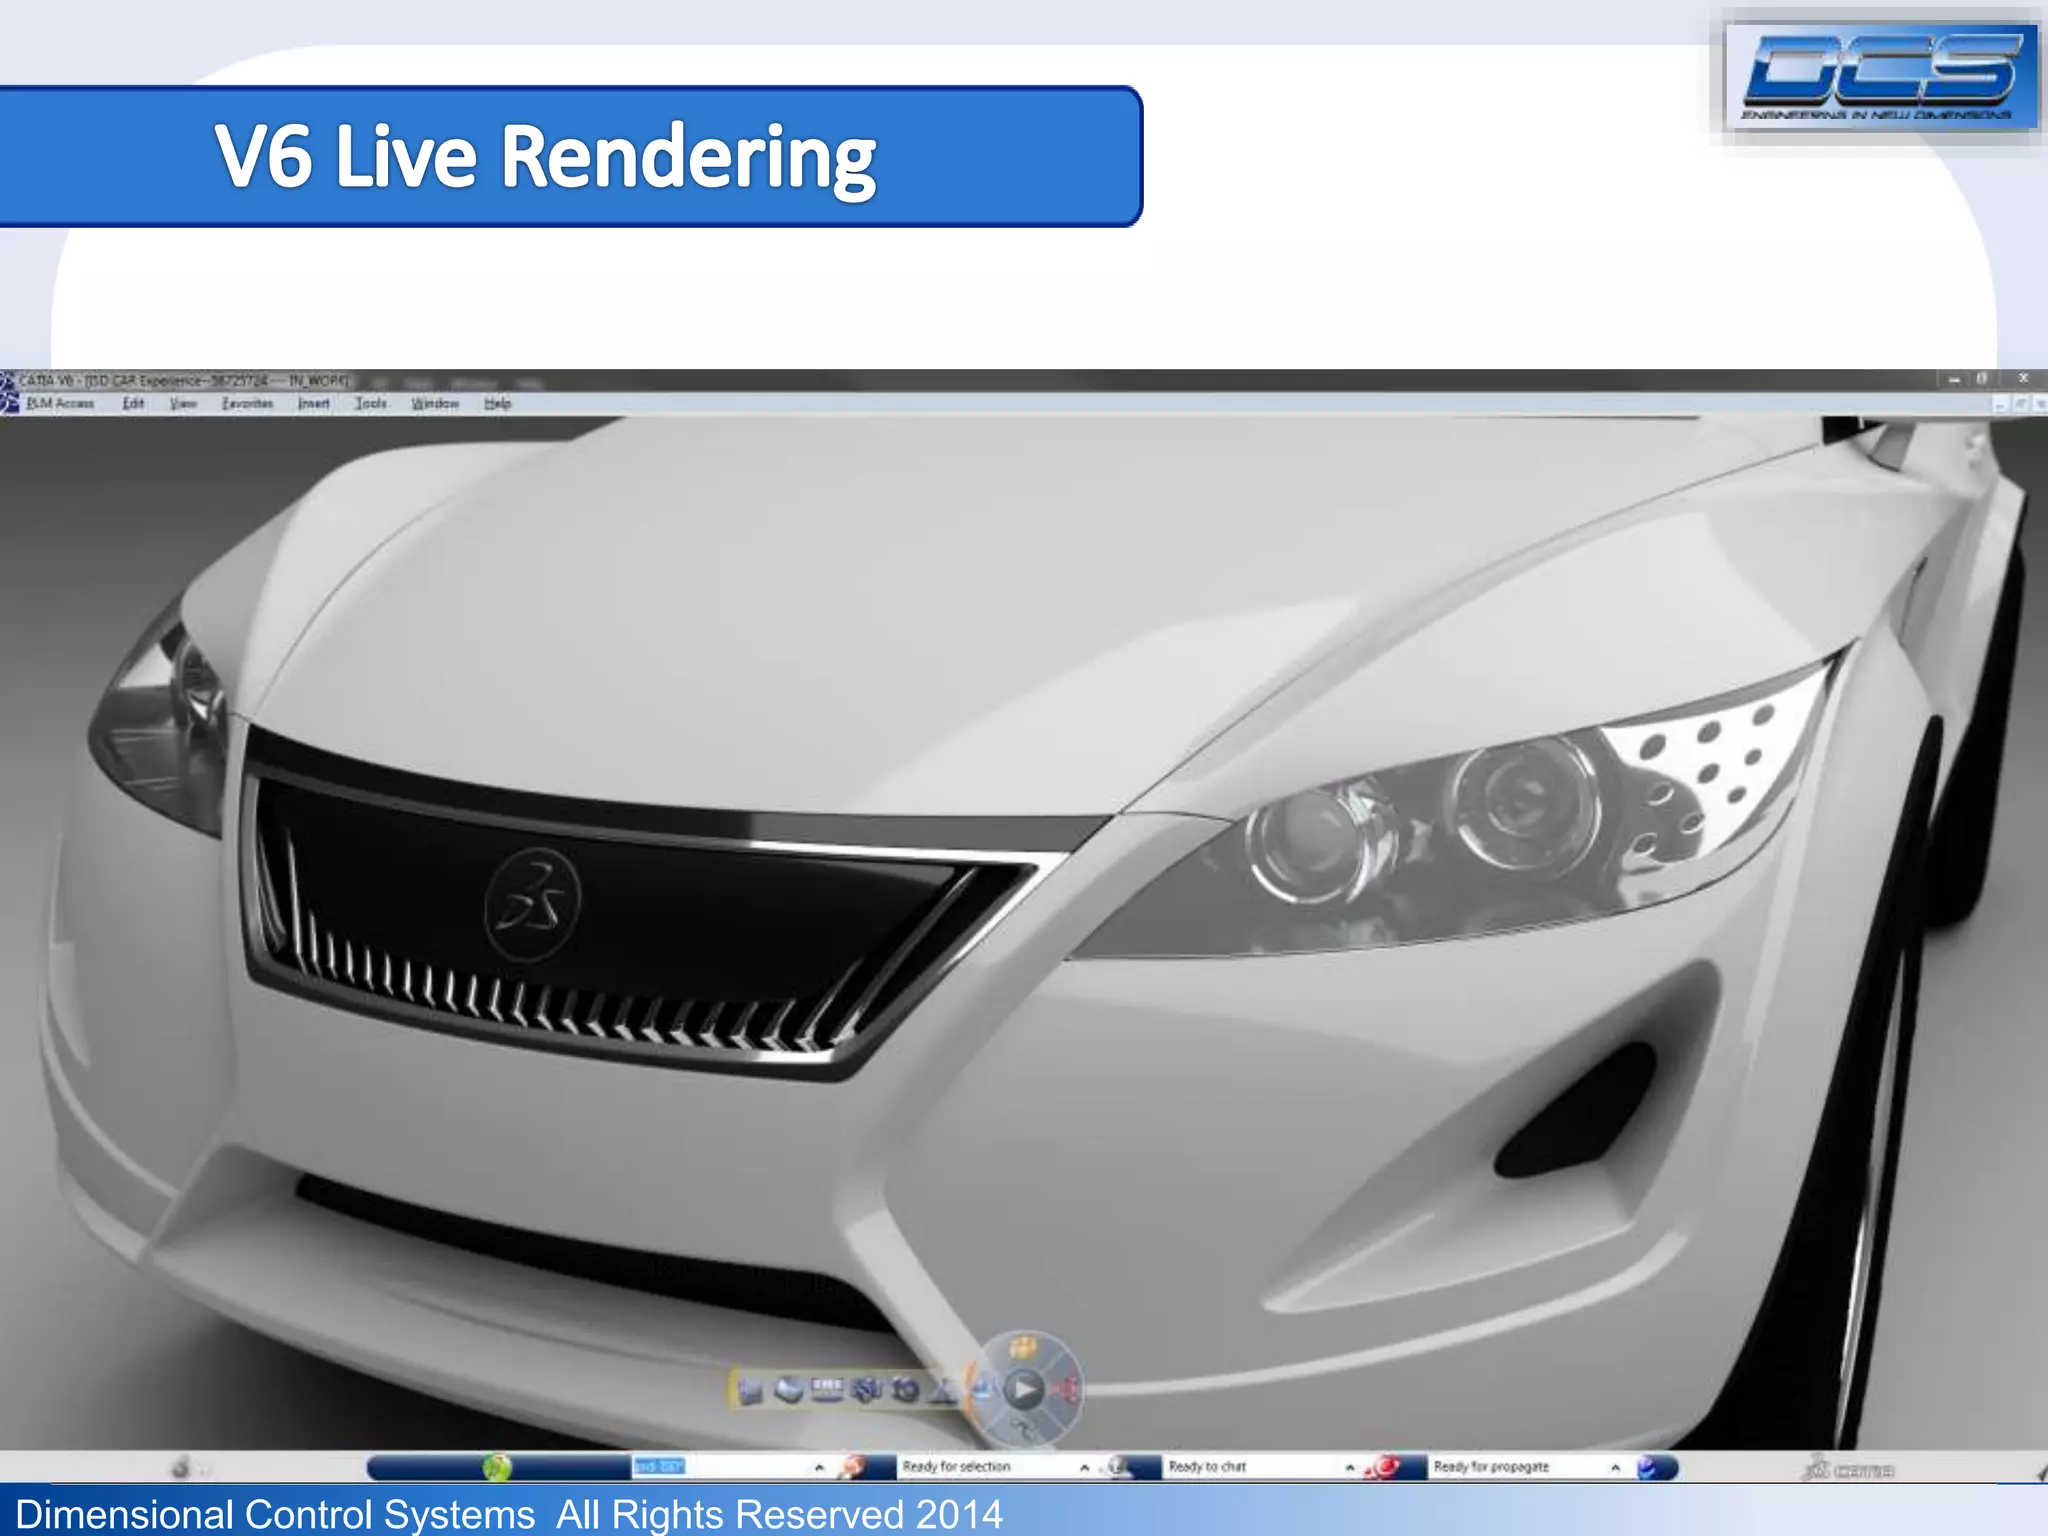Screen dimensions: 2048x1536
Task: Click the first icon in floating toolbar
Action: pos(751,1390)
